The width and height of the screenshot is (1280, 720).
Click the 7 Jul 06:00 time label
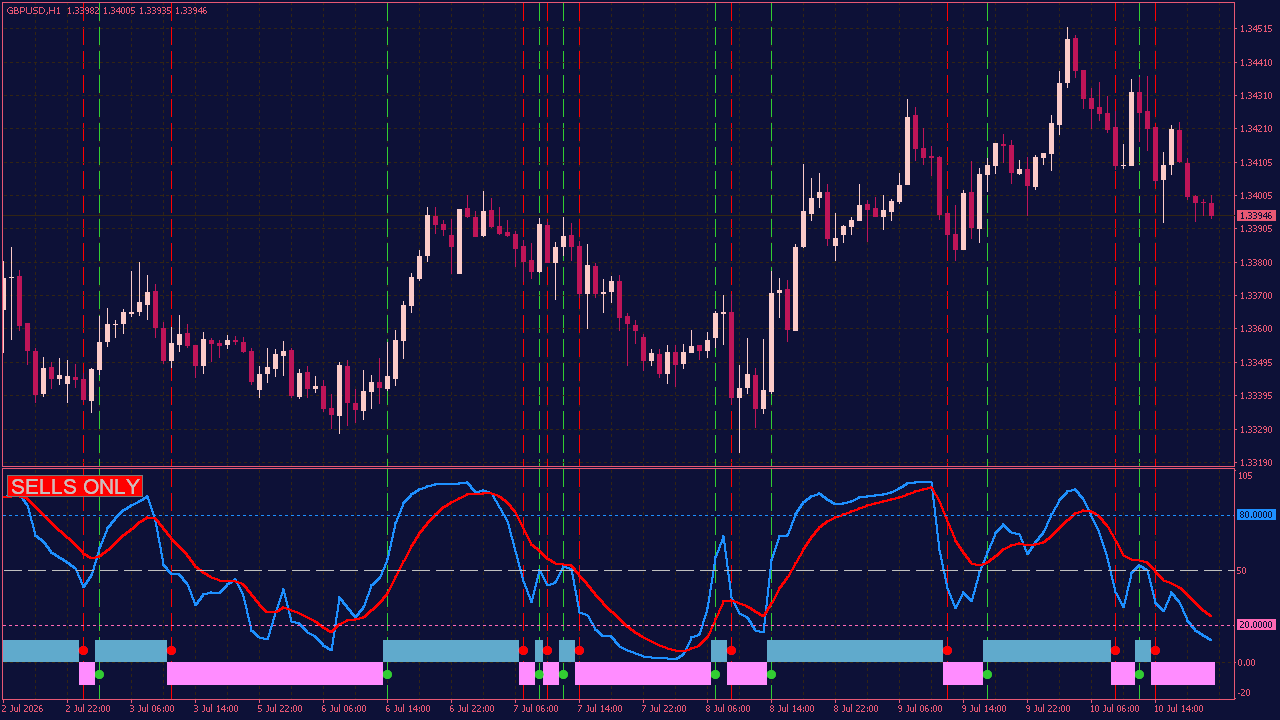tap(536, 708)
